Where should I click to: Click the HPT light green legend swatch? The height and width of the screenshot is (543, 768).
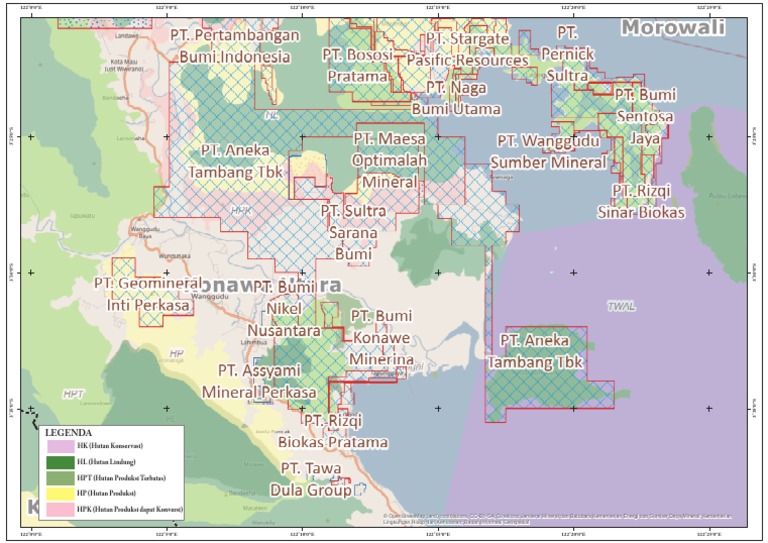point(61,478)
